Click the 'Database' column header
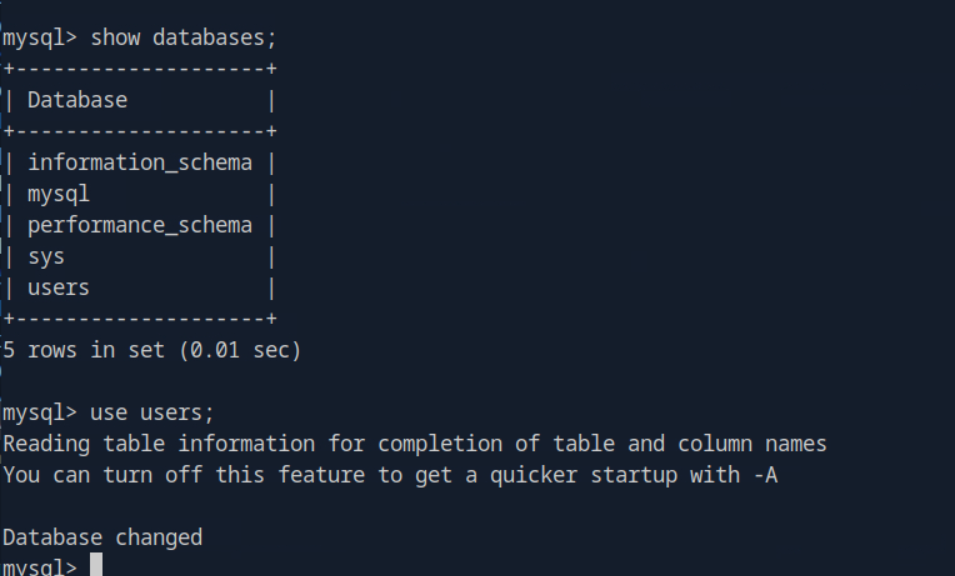This screenshot has width=955, height=576. point(77,100)
